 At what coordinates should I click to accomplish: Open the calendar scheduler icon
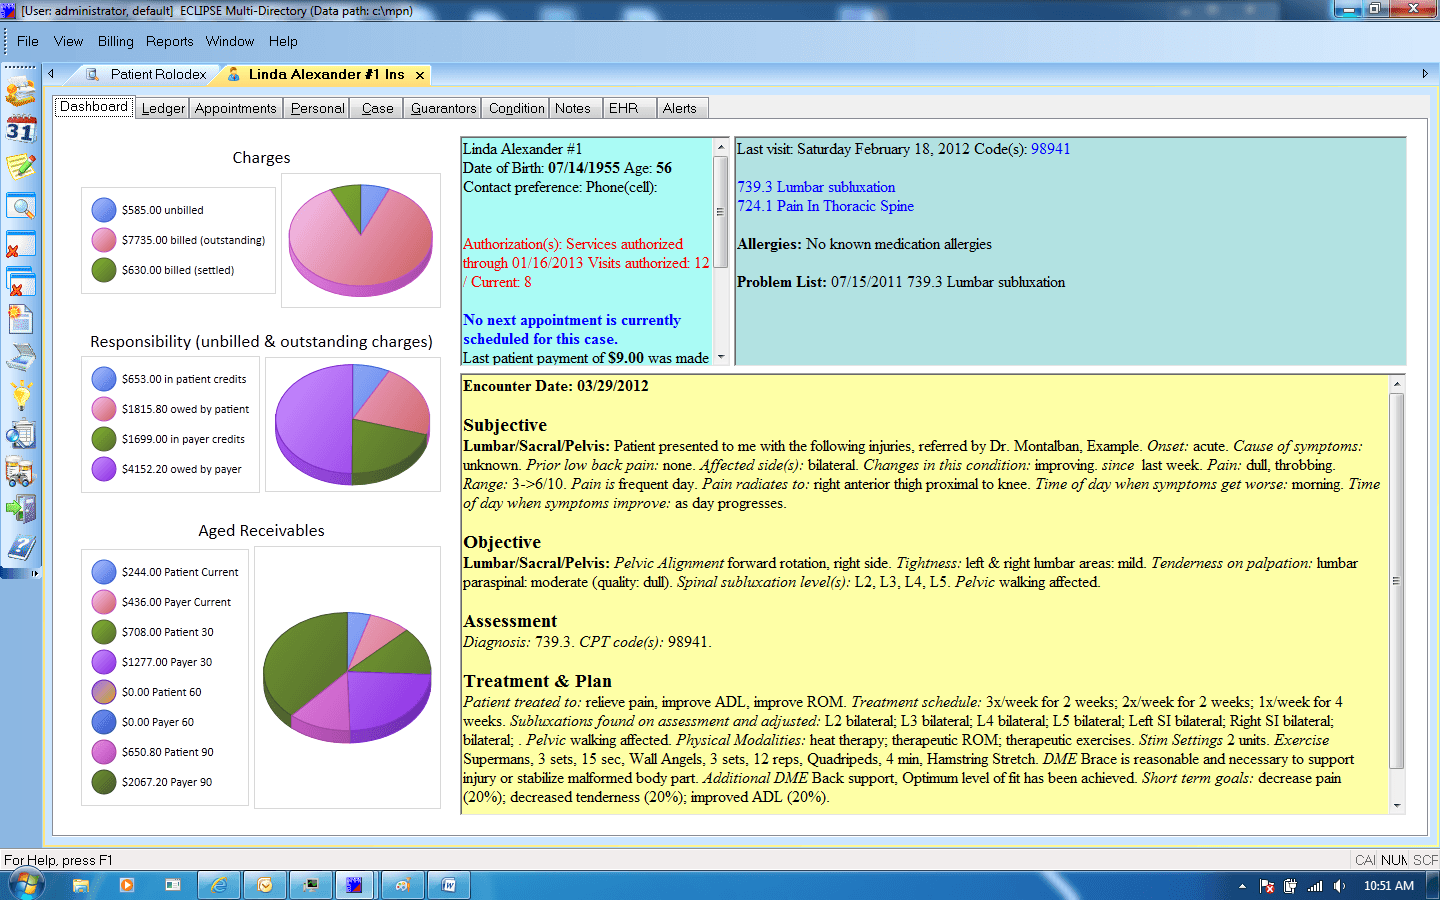point(22,128)
